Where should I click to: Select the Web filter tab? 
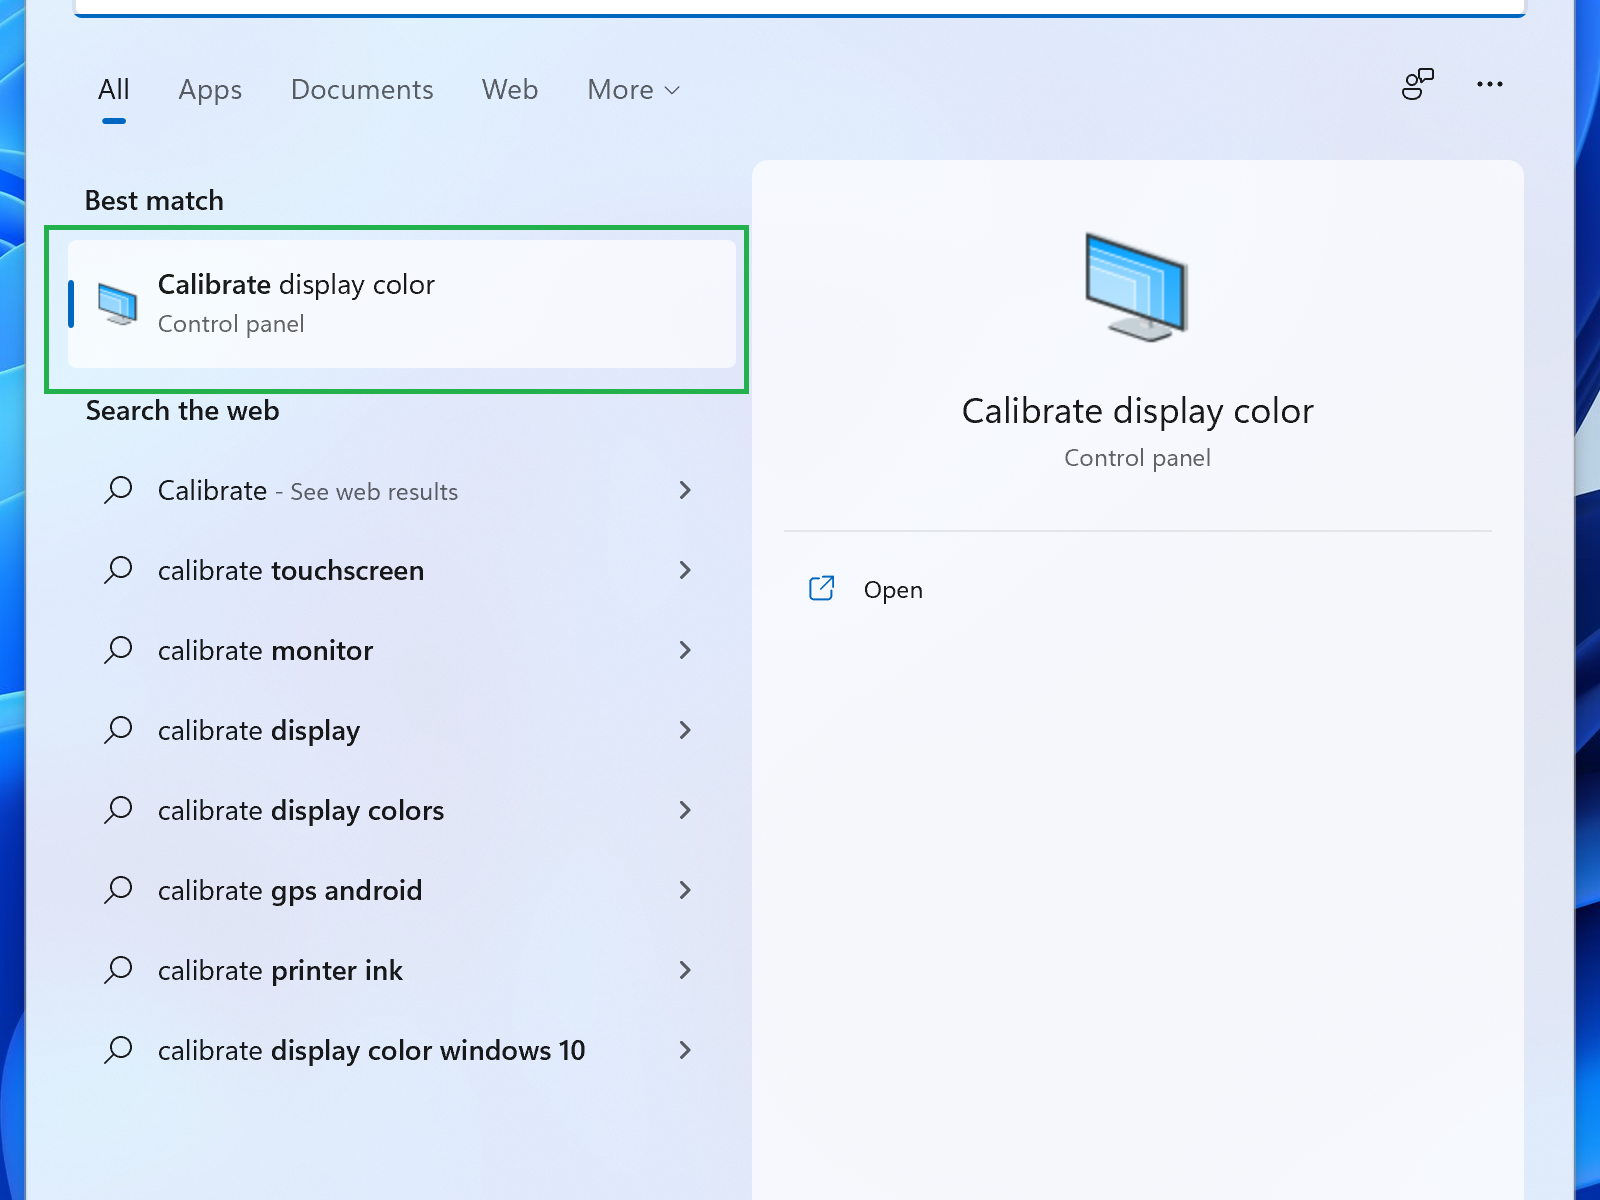510,90
